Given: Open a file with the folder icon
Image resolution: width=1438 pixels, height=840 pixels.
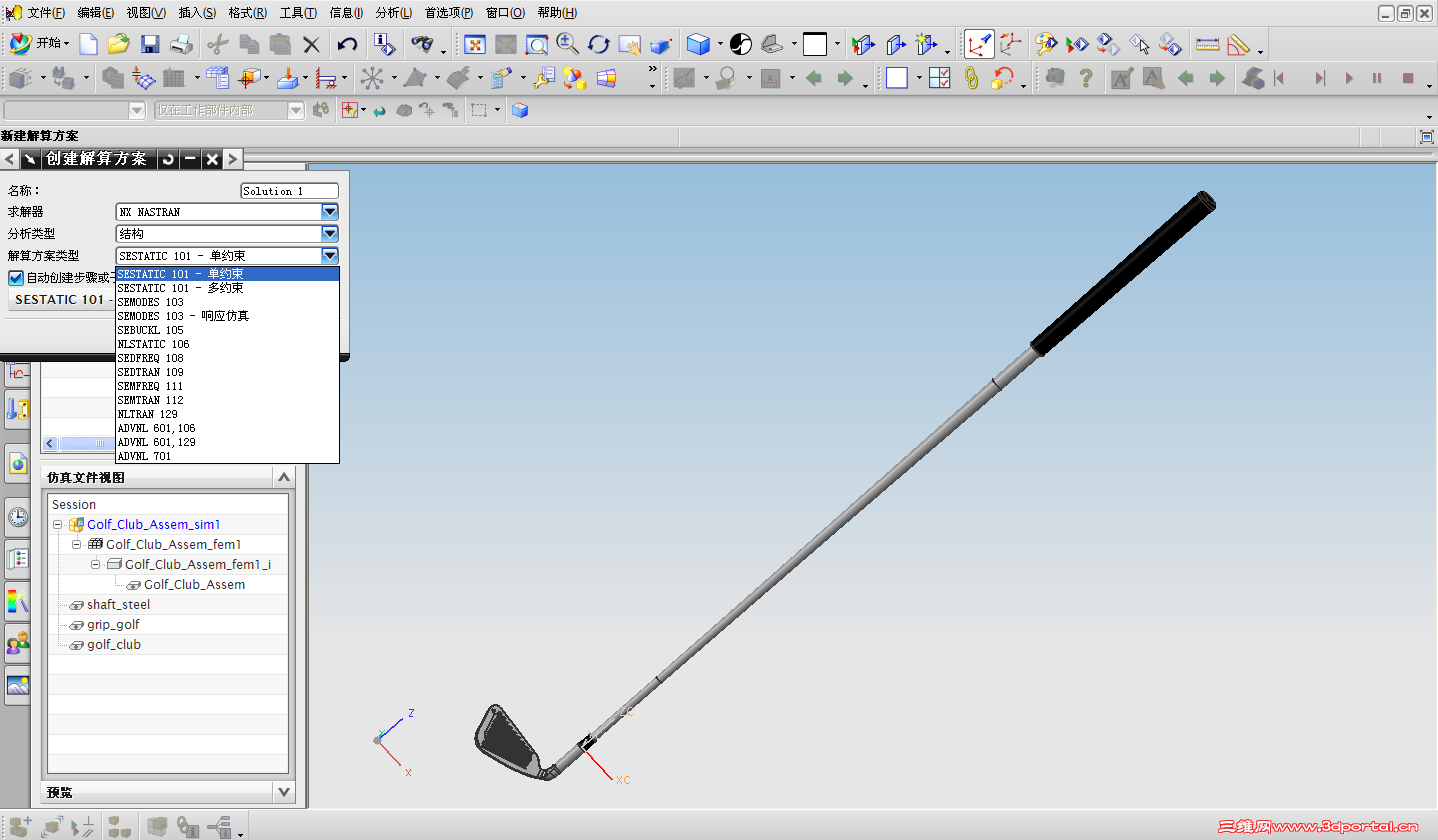Looking at the screenshot, I should (x=119, y=44).
